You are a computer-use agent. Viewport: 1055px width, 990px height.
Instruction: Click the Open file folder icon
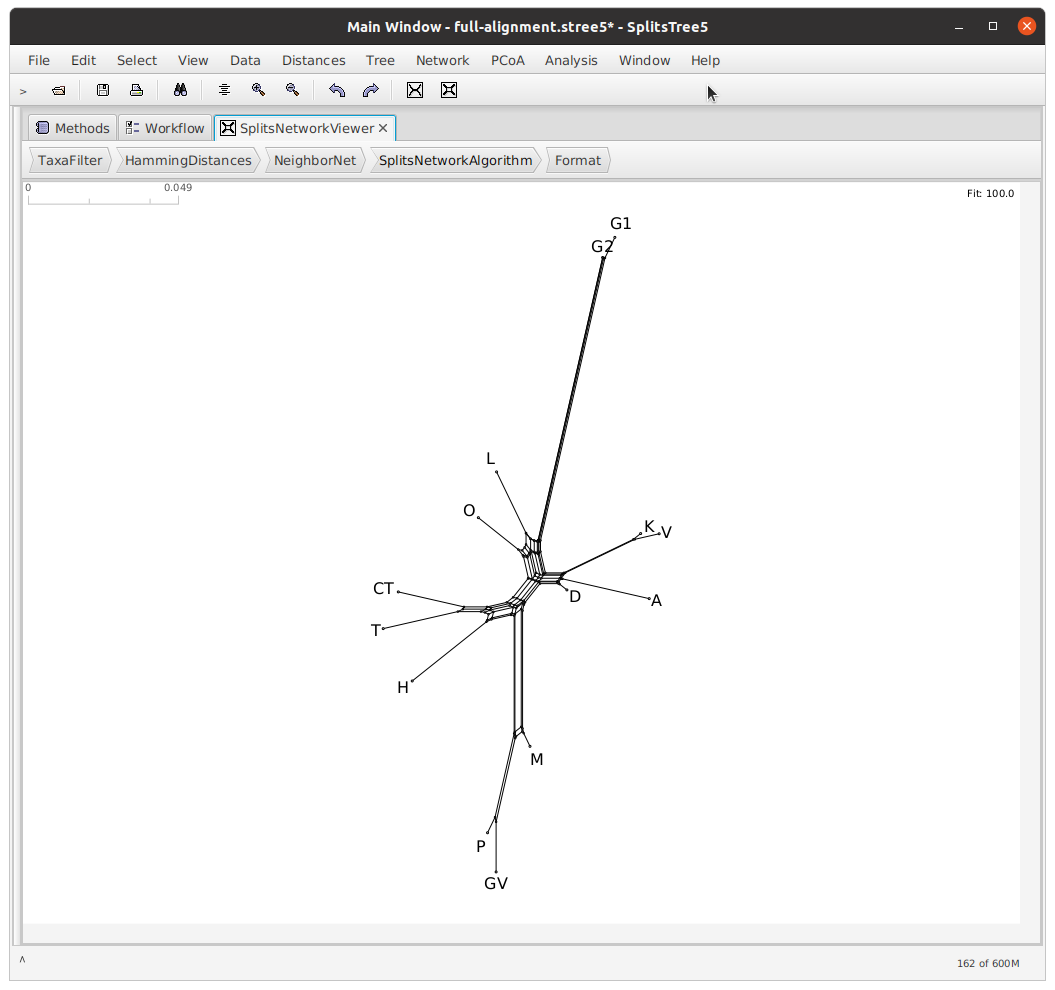click(x=59, y=90)
